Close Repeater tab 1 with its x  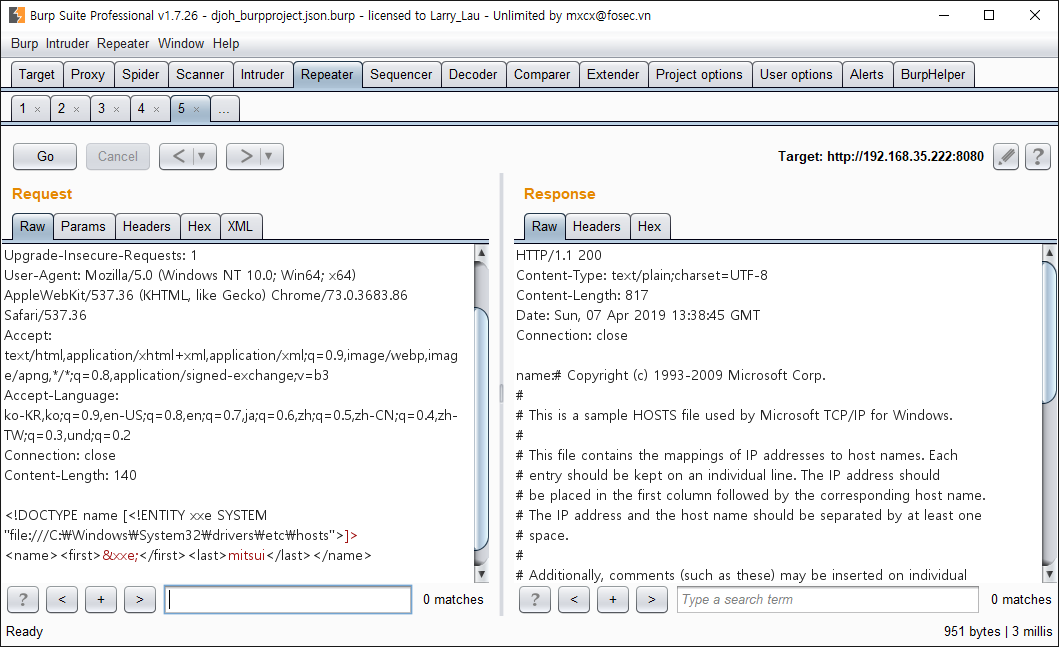click(x=37, y=109)
